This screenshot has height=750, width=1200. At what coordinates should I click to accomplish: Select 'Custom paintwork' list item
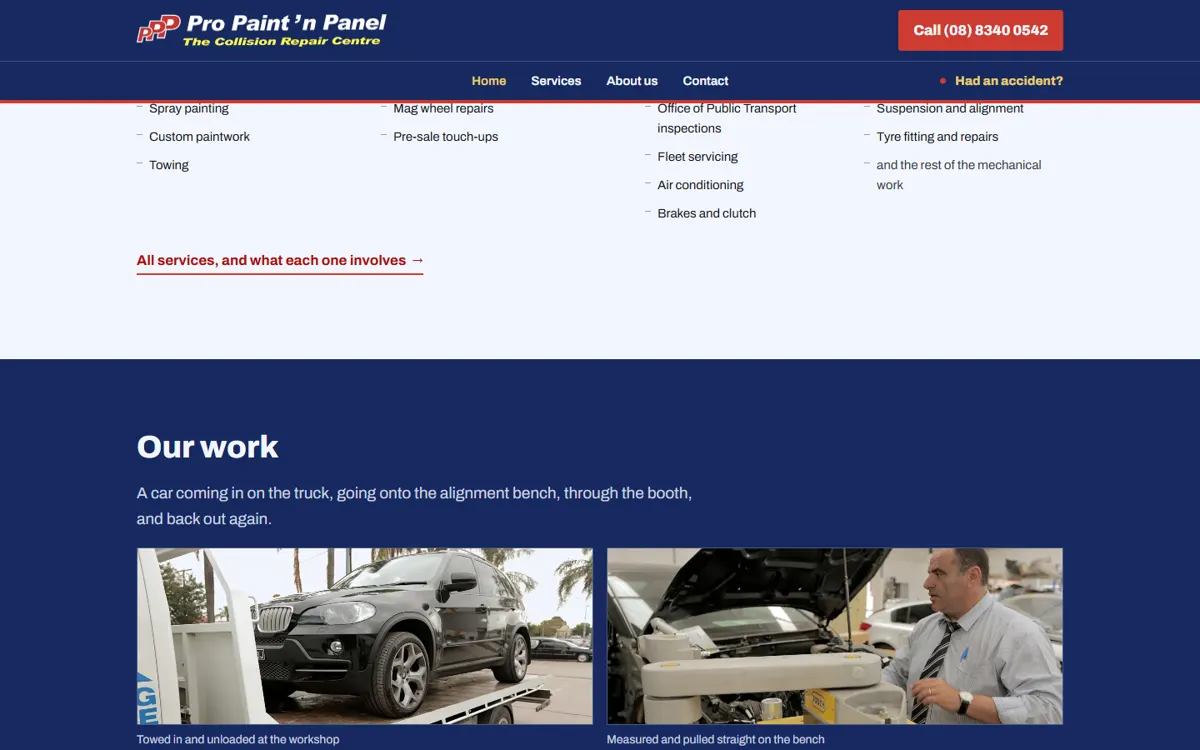199,137
